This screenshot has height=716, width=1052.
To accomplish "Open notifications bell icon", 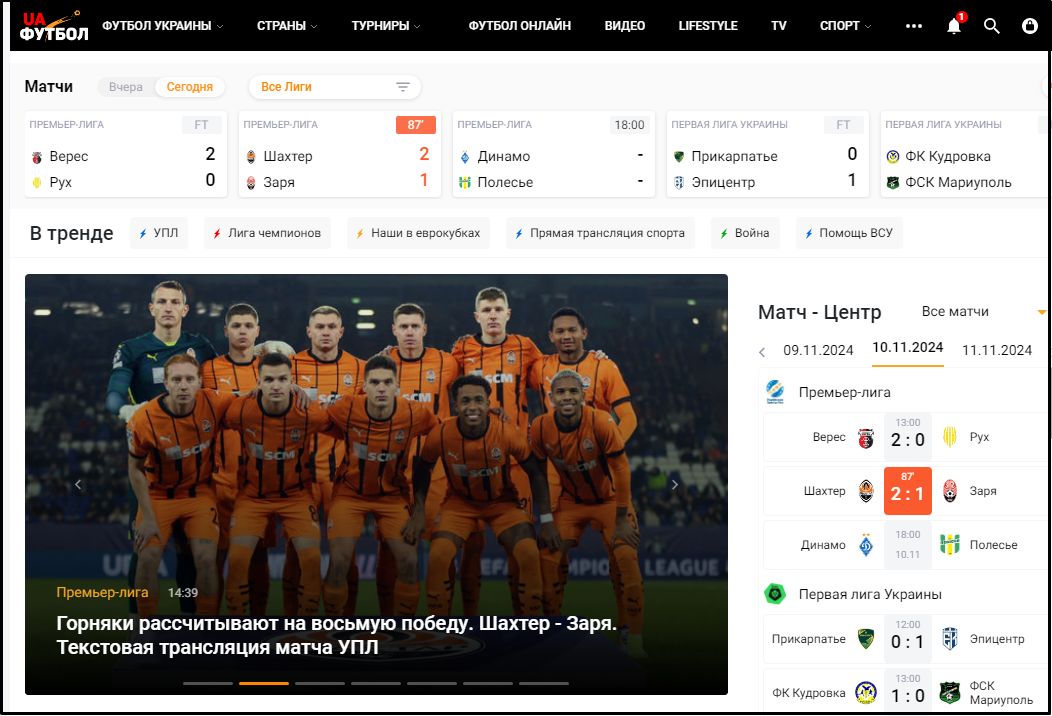I will (954, 26).
